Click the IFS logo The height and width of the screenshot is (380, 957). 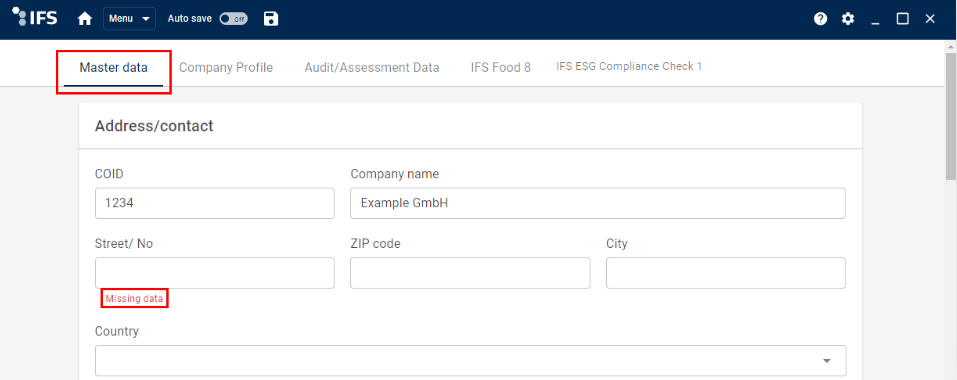point(35,17)
